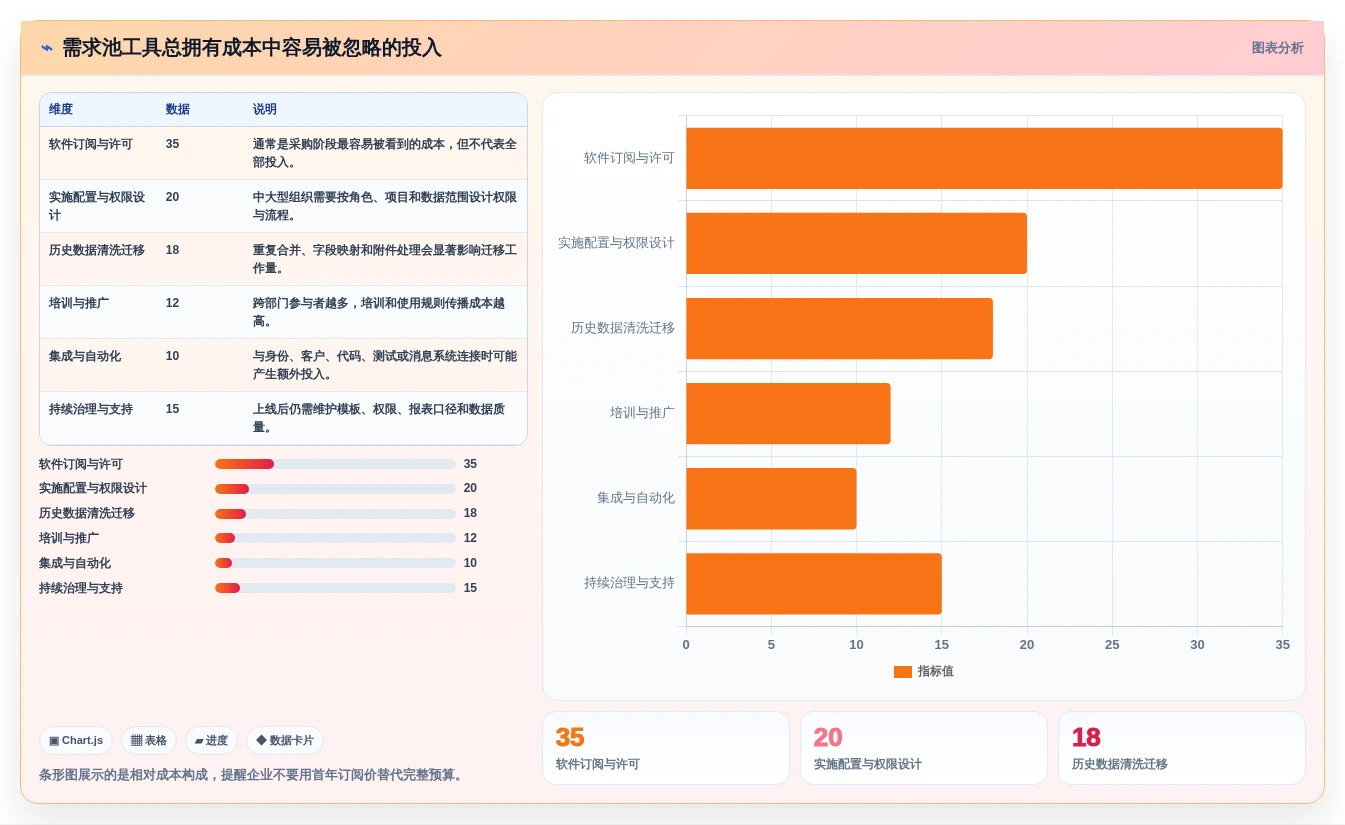Viewport: 1345px width, 825px height.
Task: Click the 历史数据清洗迁移 progress bar
Action: [335, 514]
